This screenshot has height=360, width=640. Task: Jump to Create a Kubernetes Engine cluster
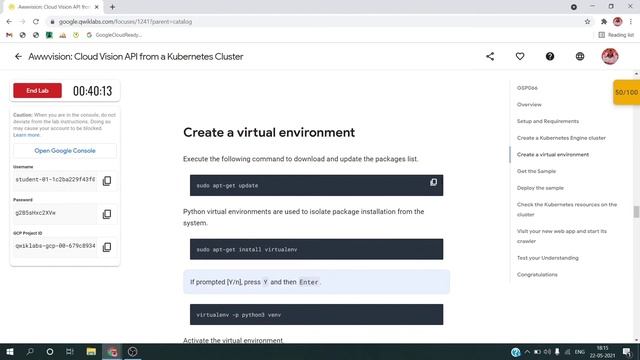click(561, 138)
